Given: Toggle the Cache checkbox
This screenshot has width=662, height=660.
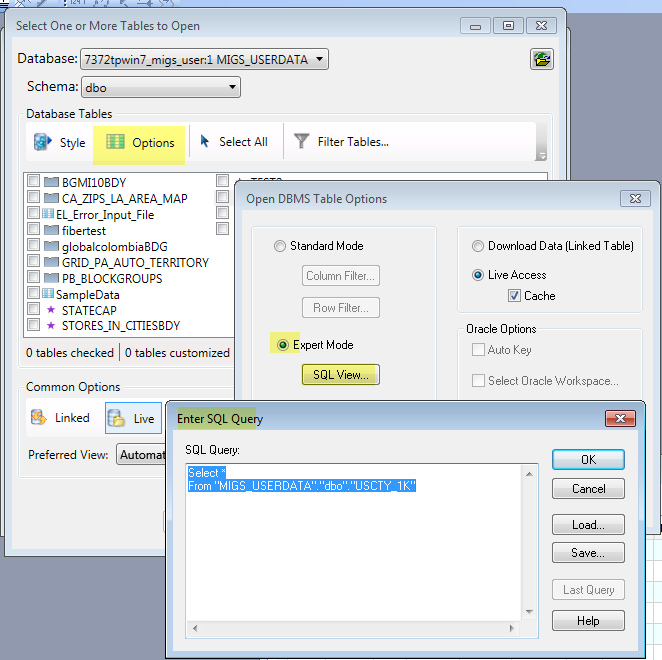Looking at the screenshot, I should tap(514, 296).
